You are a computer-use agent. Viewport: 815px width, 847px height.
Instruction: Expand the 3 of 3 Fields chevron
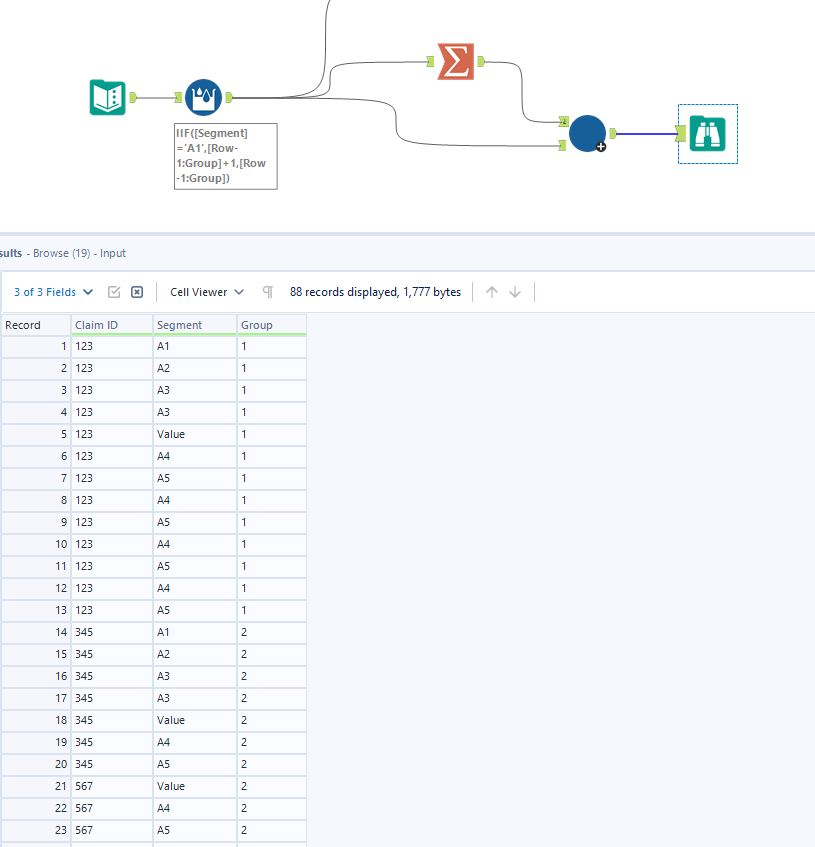(x=88, y=292)
